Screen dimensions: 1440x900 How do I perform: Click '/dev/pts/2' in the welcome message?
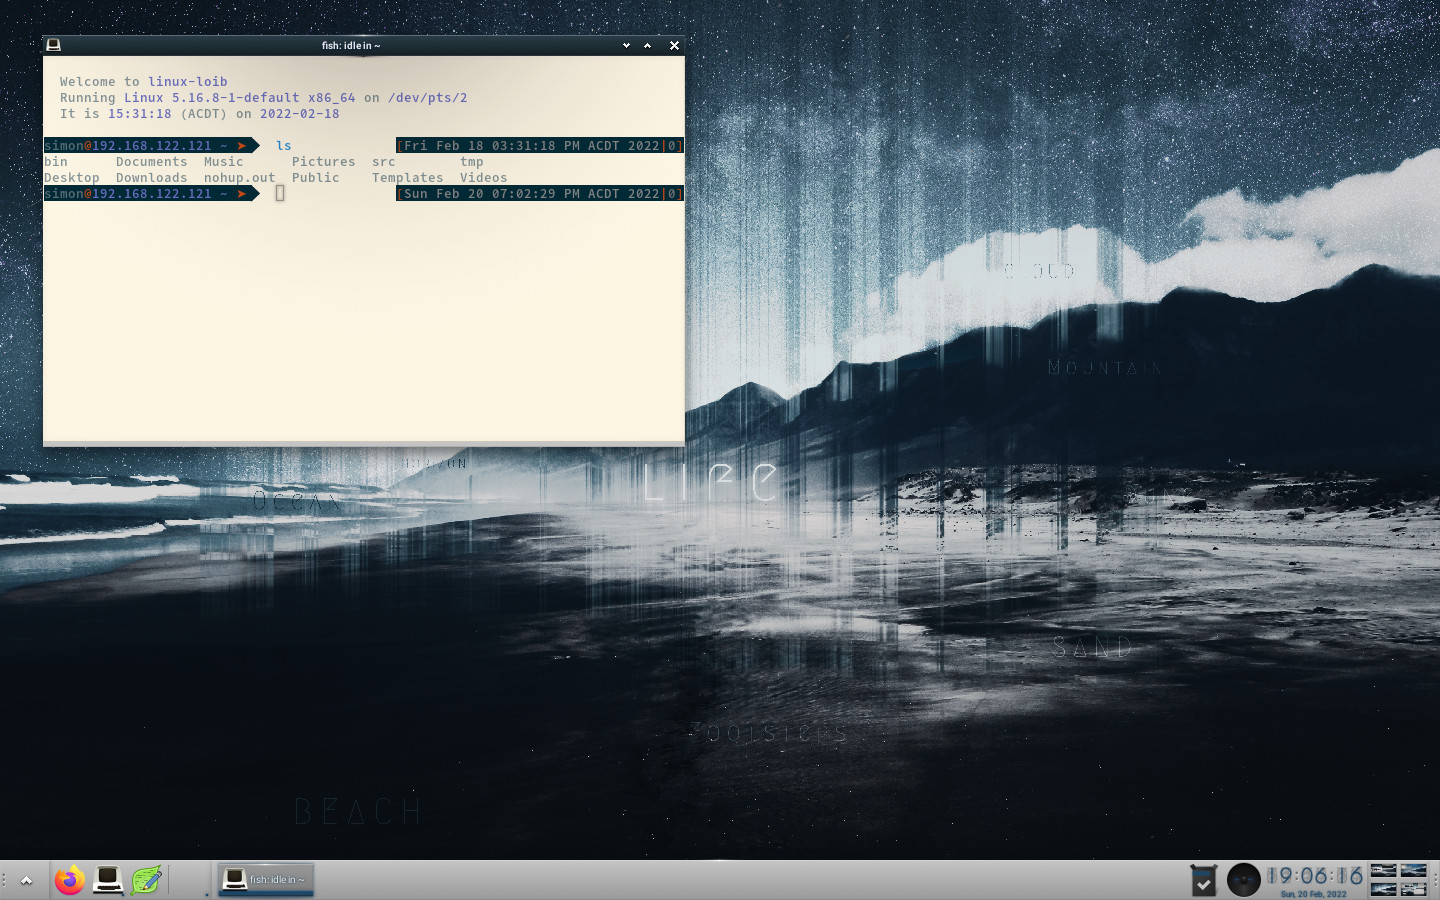pyautogui.click(x=428, y=97)
